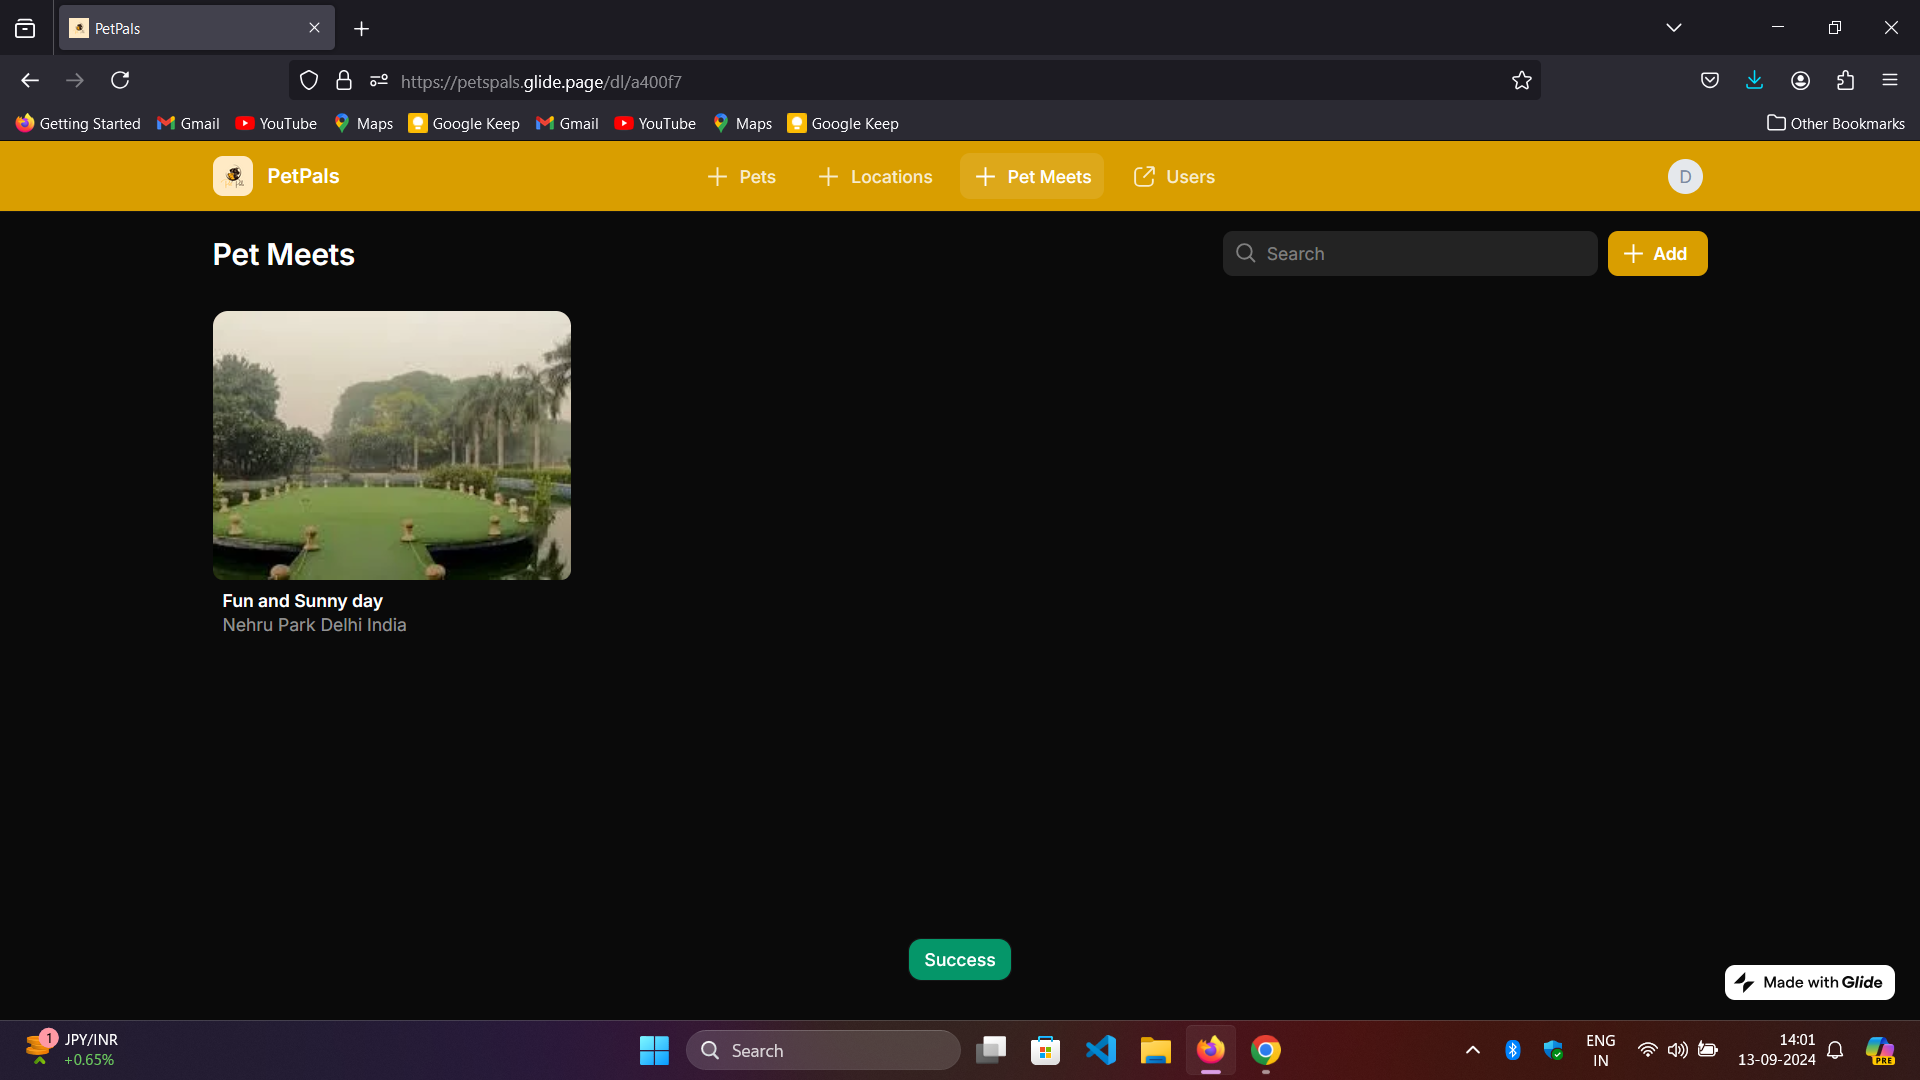Image resolution: width=1920 pixels, height=1080 pixels.
Task: Mute system volume from the tray
Action: [x=1678, y=1050]
